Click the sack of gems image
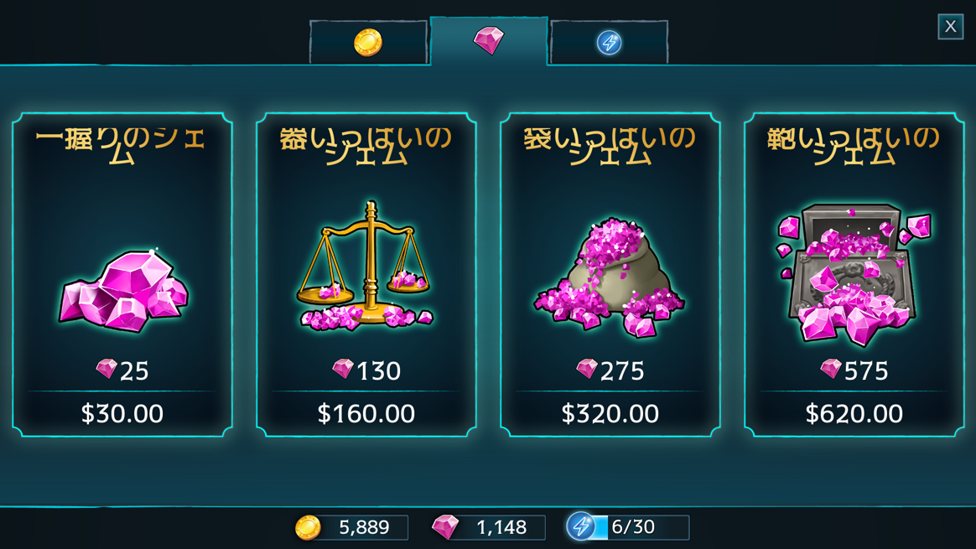The image size is (976, 549). click(x=609, y=276)
